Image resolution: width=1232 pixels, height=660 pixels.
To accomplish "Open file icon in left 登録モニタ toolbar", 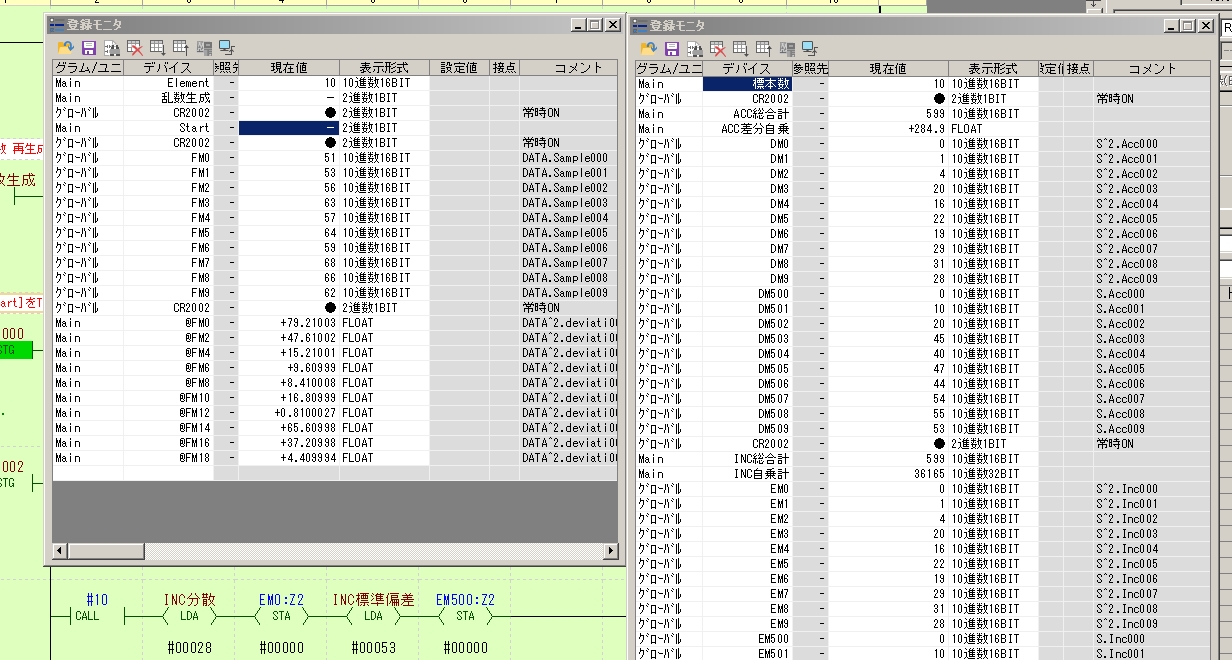I will [66, 47].
